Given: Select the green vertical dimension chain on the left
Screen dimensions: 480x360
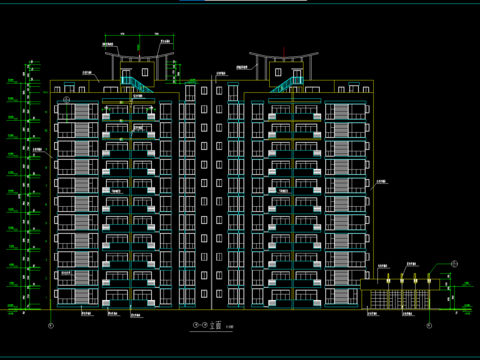Looking at the screenshot, I should coord(25,185).
